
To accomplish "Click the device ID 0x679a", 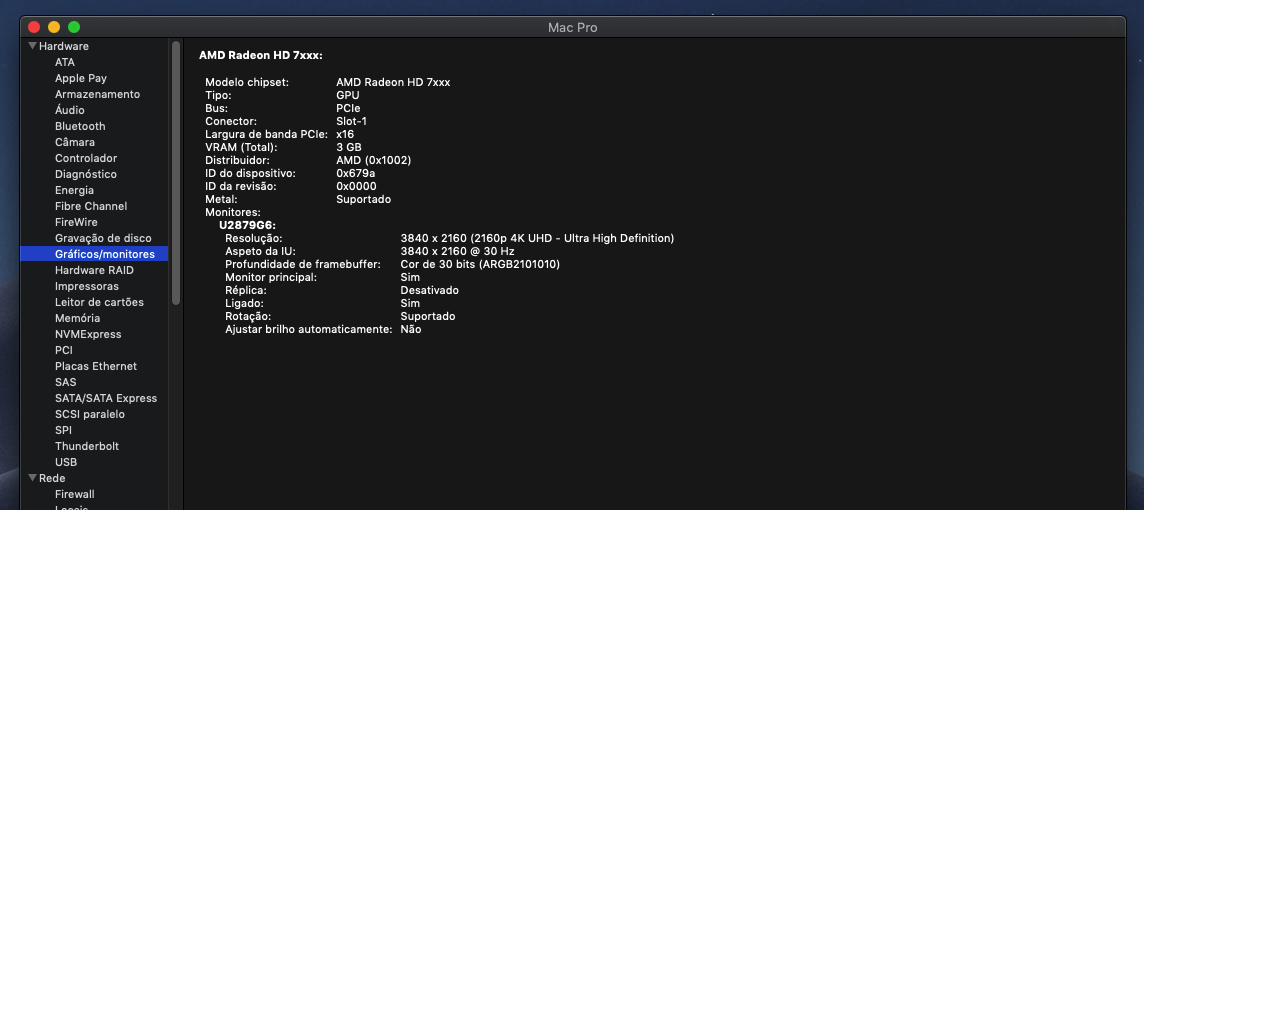I will tap(356, 173).
